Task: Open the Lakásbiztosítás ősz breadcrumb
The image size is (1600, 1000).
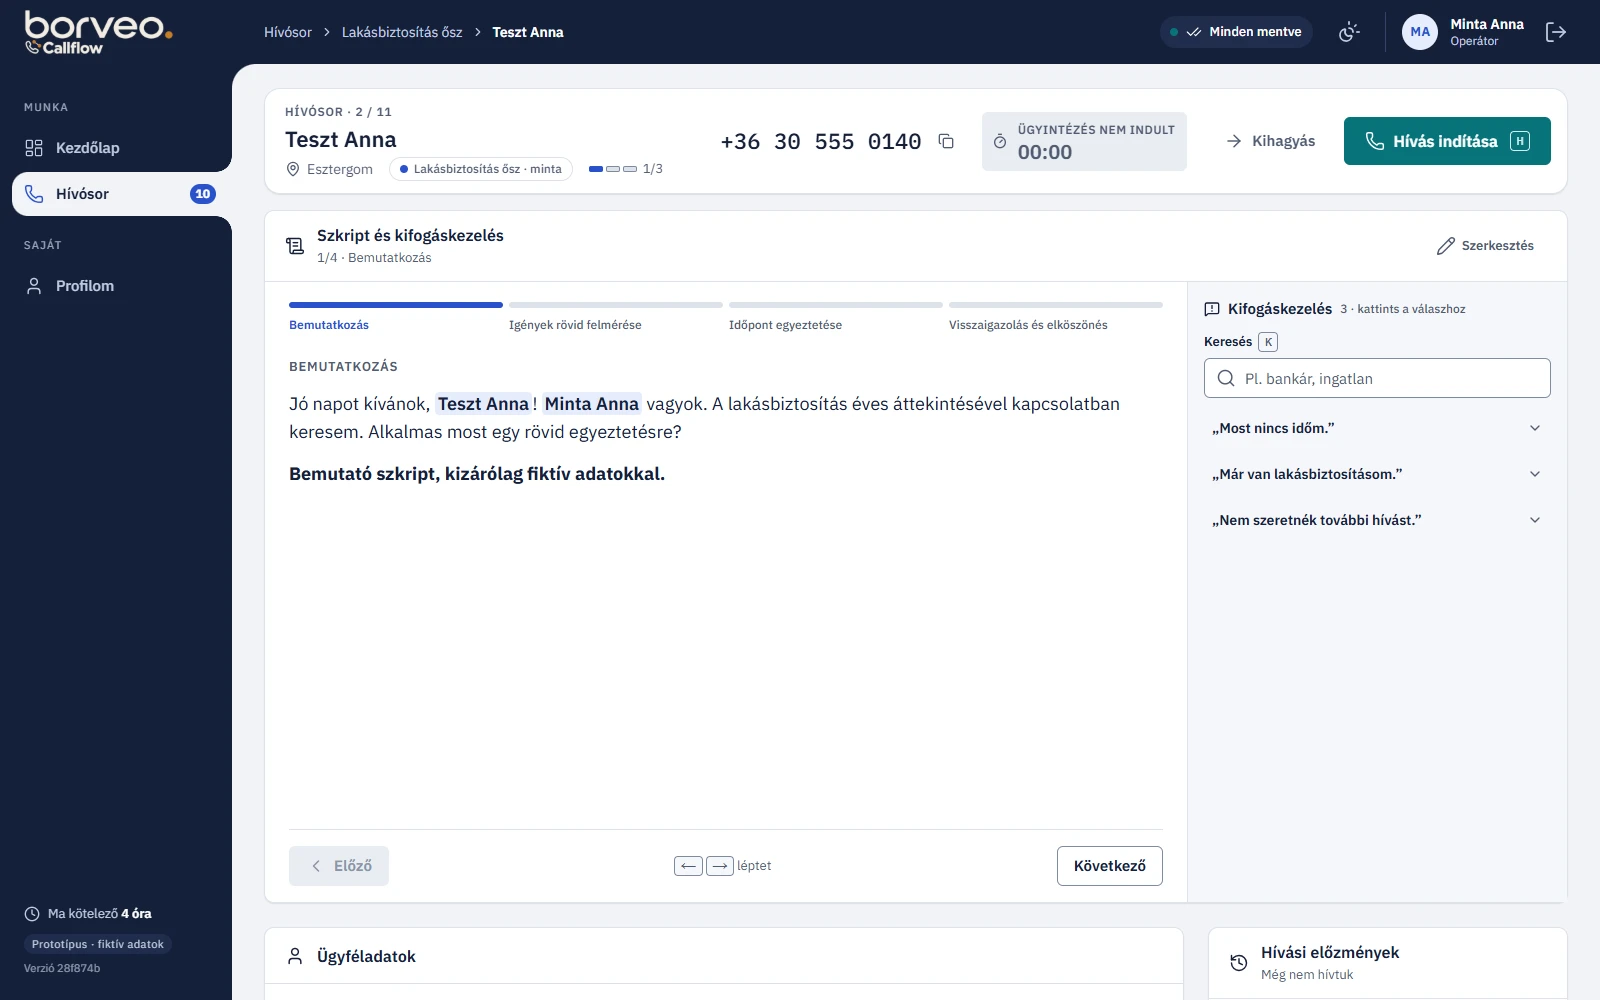Action: pos(402,32)
